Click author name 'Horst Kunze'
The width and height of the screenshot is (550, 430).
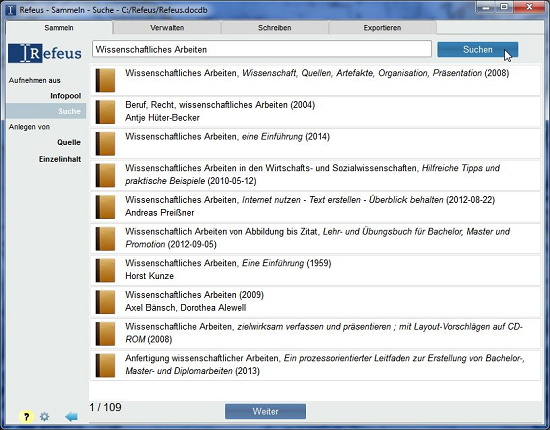[149, 276]
